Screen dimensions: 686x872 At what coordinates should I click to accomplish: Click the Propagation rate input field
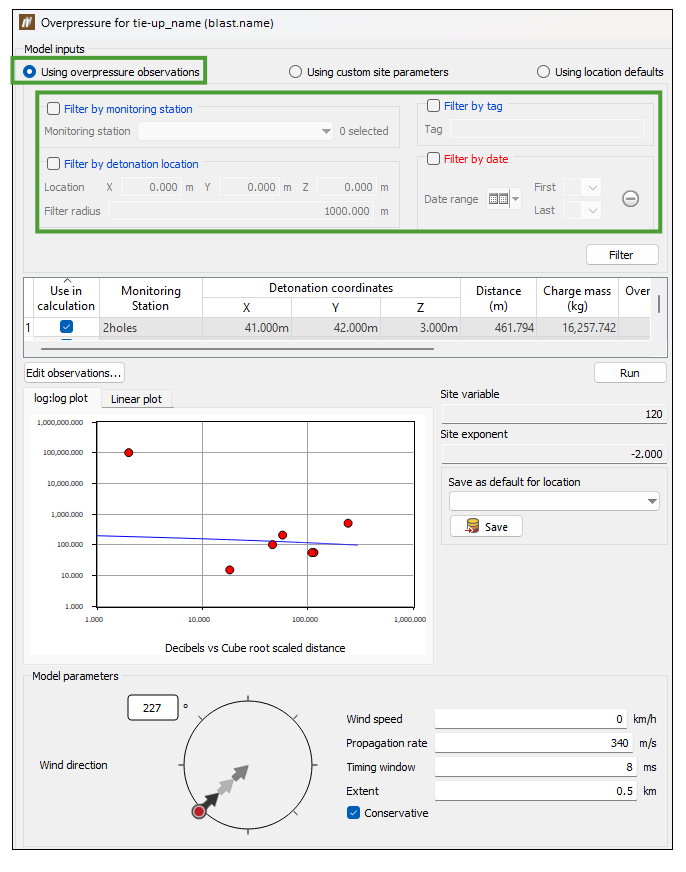click(x=534, y=742)
